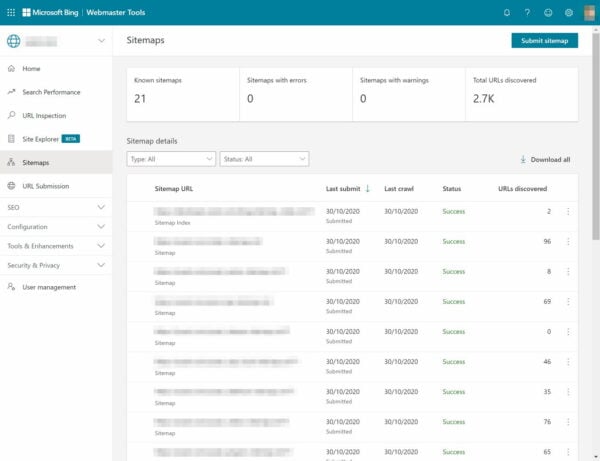Go to Search Performance page

tap(51, 92)
